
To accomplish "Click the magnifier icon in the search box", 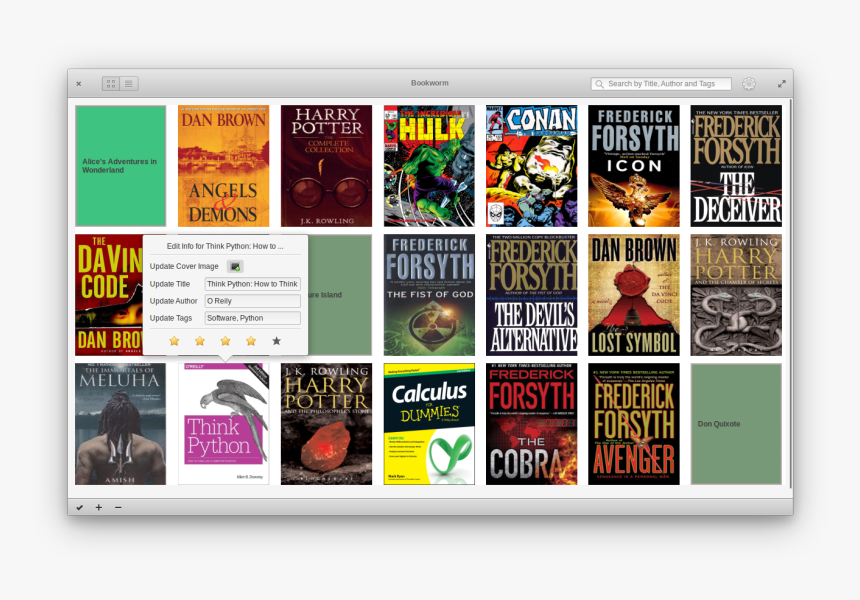I will pyautogui.click(x=599, y=84).
